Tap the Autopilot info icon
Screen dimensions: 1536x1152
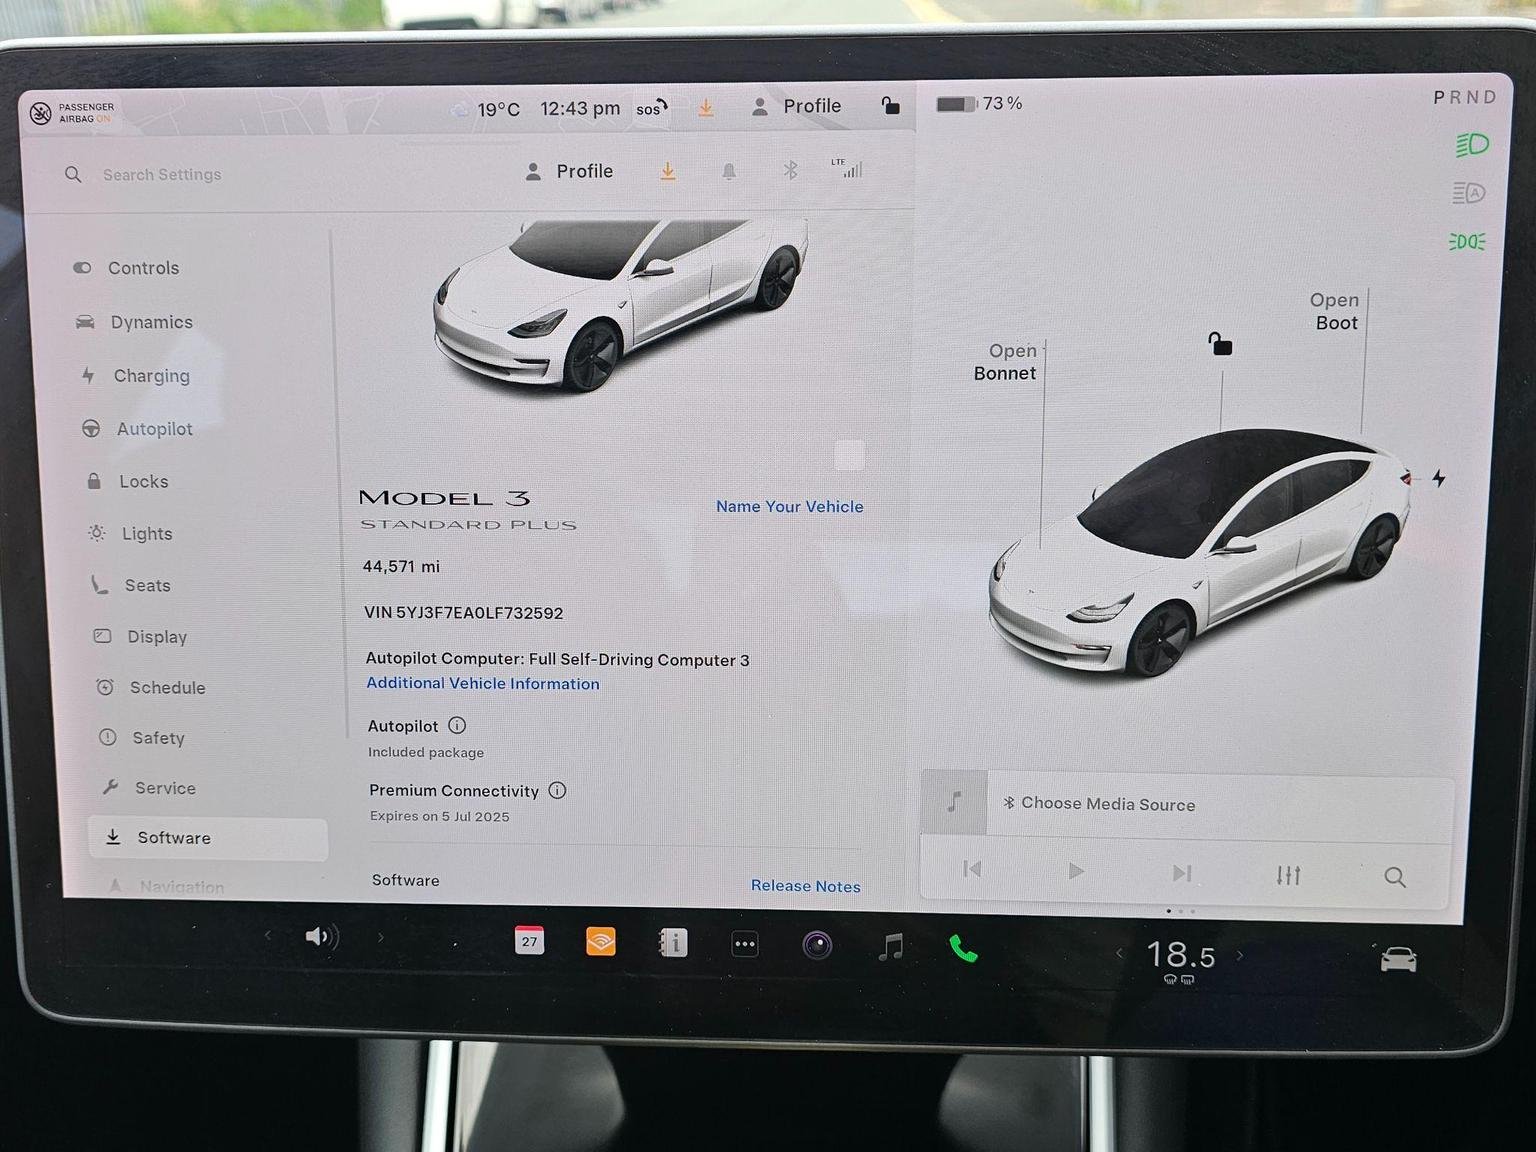click(457, 725)
